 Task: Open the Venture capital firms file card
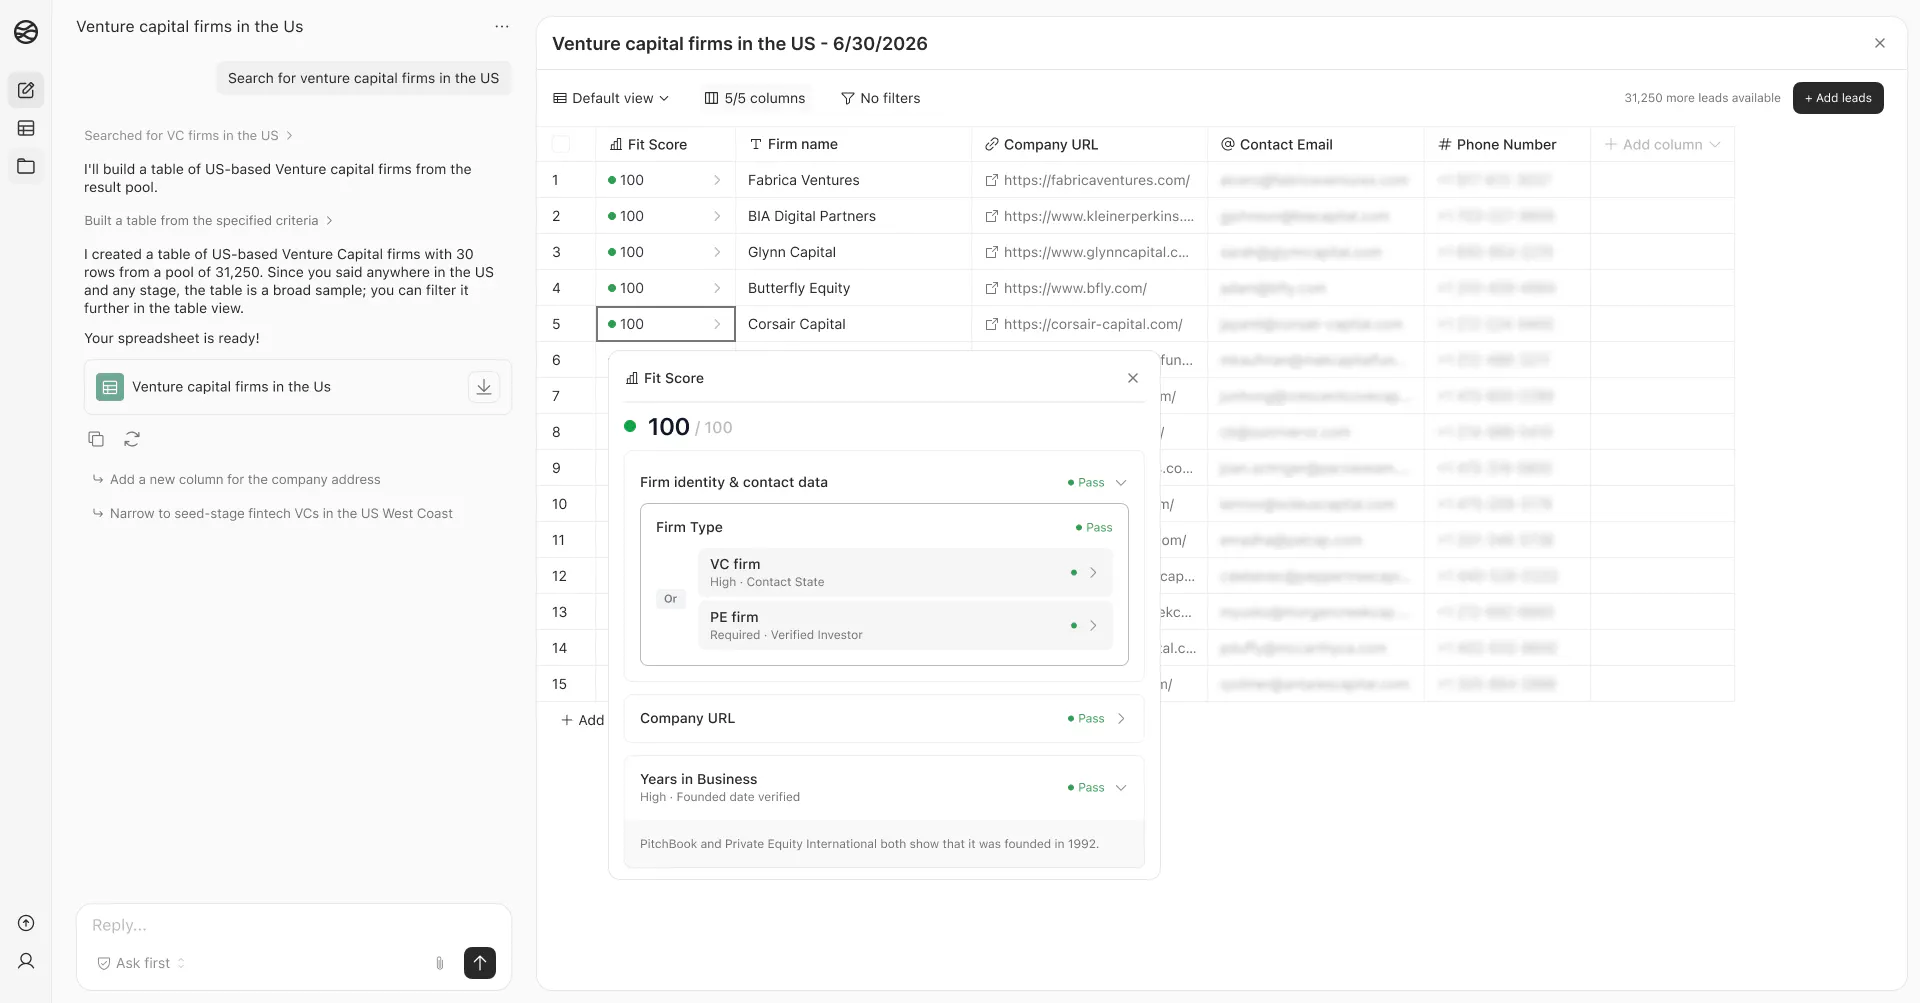coord(298,387)
